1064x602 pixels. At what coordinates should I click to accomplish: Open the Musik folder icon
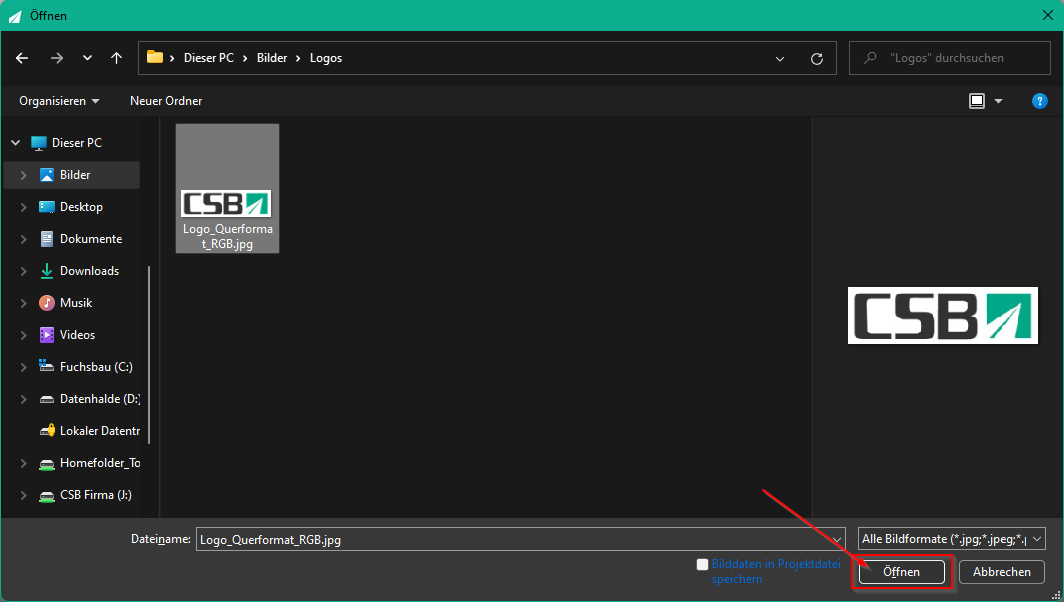click(x=47, y=303)
